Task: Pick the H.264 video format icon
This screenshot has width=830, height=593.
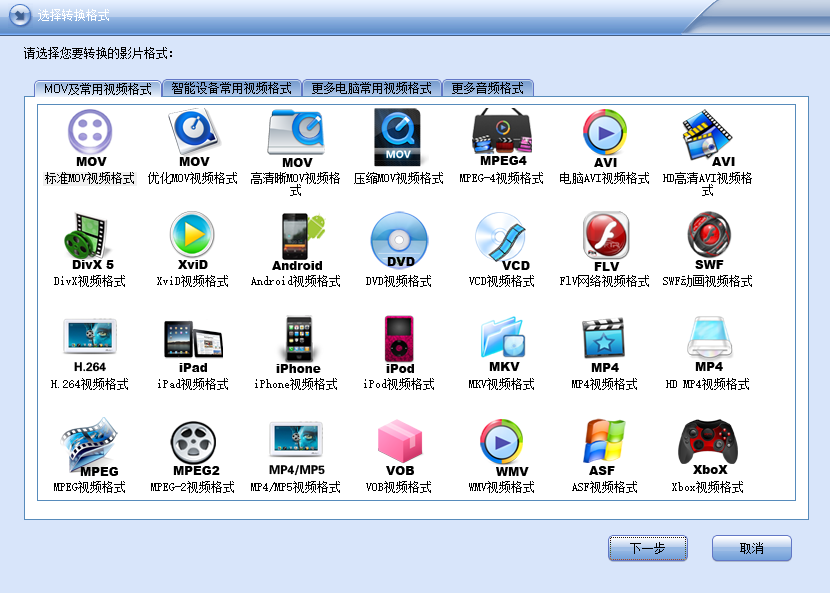Action: [x=90, y=345]
